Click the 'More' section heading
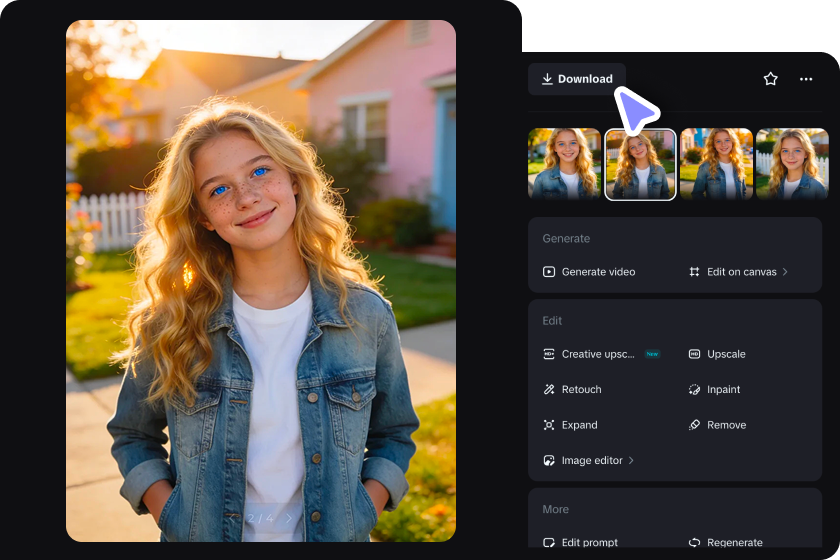This screenshot has width=840, height=560. click(x=556, y=509)
